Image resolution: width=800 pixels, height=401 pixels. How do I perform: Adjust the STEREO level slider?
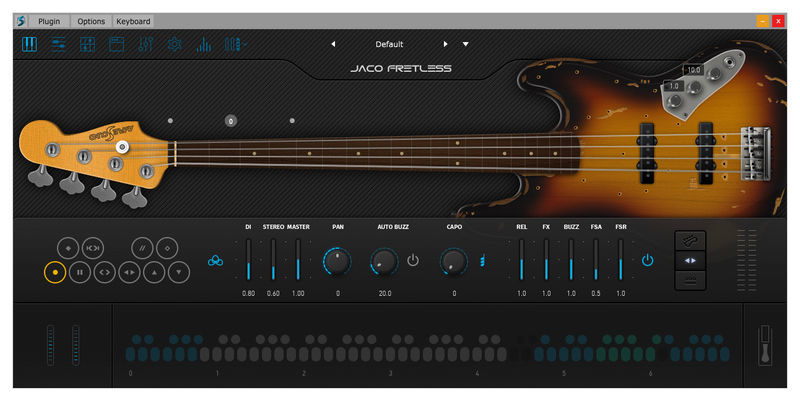[273, 259]
